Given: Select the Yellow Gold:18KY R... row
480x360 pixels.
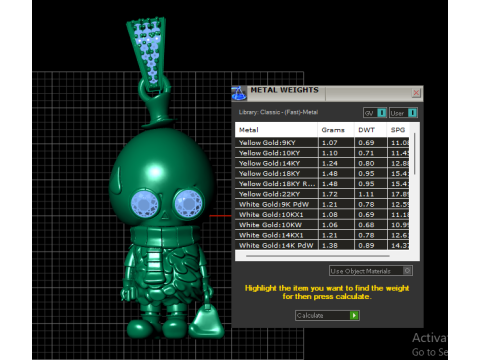Looking at the screenshot, I should (x=322, y=184).
